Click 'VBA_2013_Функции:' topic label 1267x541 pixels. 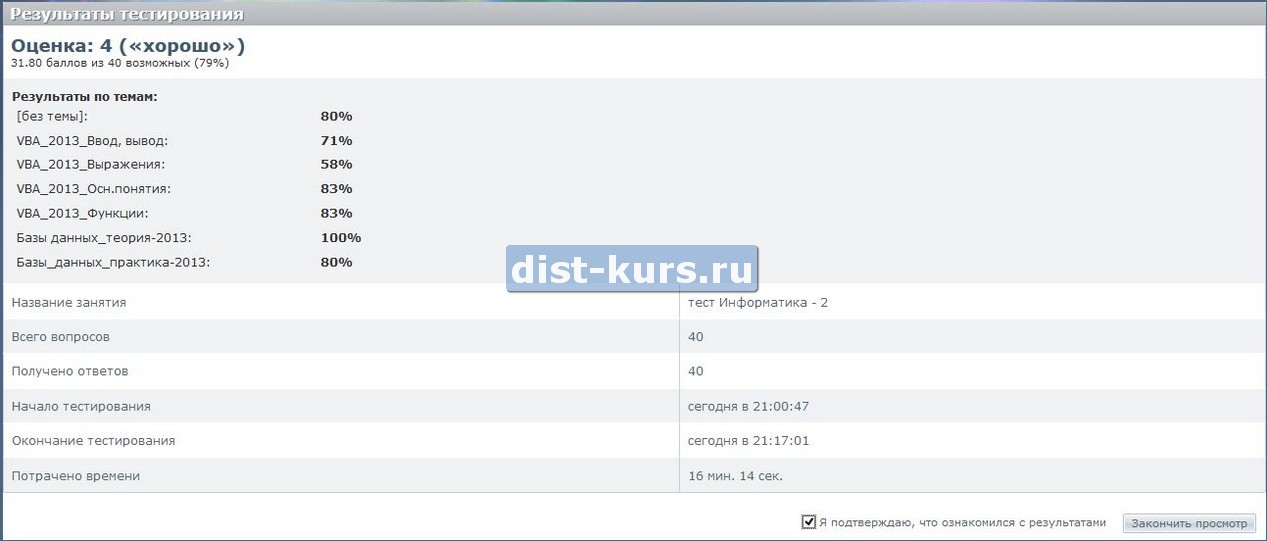[83, 213]
